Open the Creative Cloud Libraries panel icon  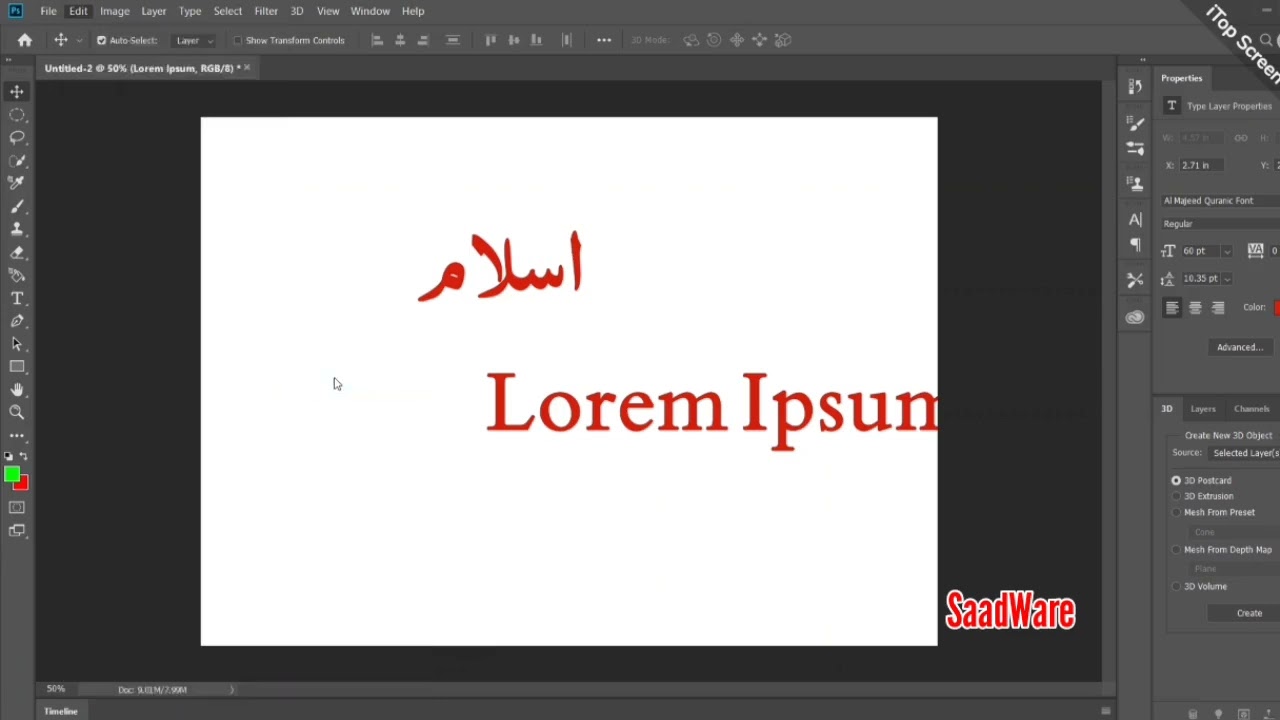1135,317
